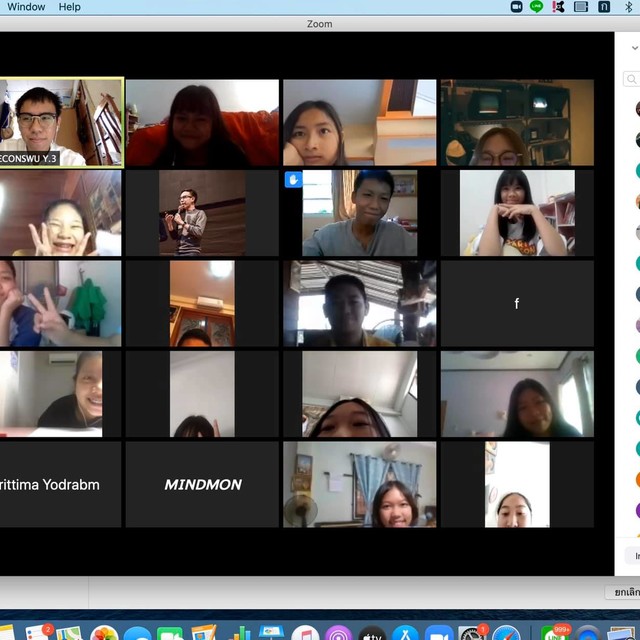Viewport: 640px width, 640px height.
Task: Select the tile showing wall air conditioner
Action: 202,304
